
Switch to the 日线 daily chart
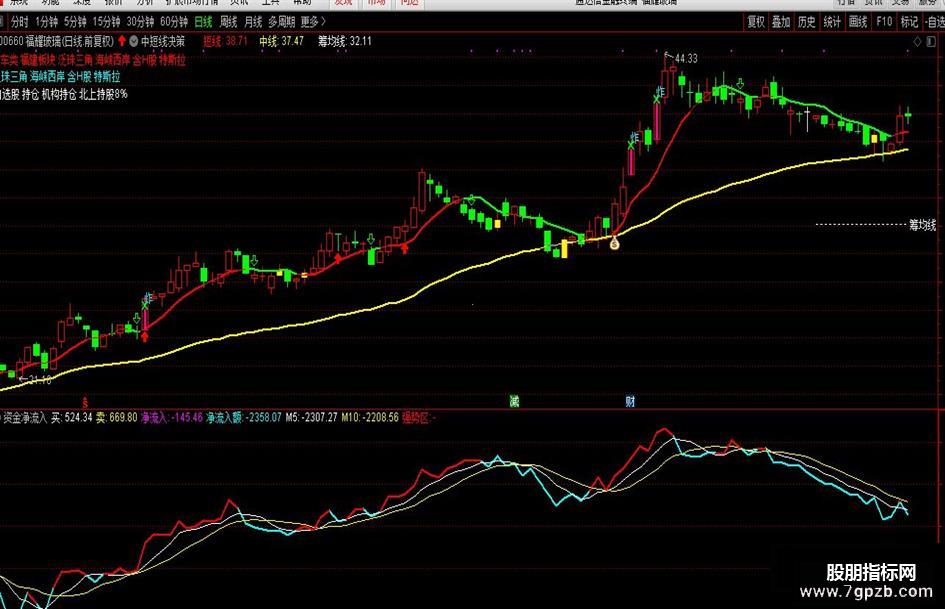[x=203, y=22]
